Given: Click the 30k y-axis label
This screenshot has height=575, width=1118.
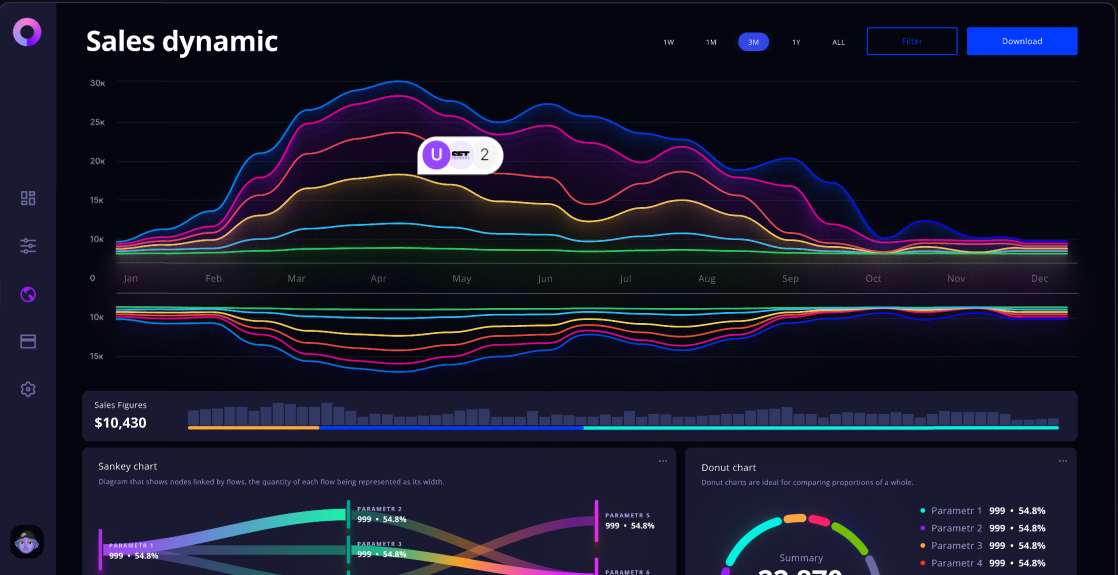Looking at the screenshot, I should coord(98,83).
